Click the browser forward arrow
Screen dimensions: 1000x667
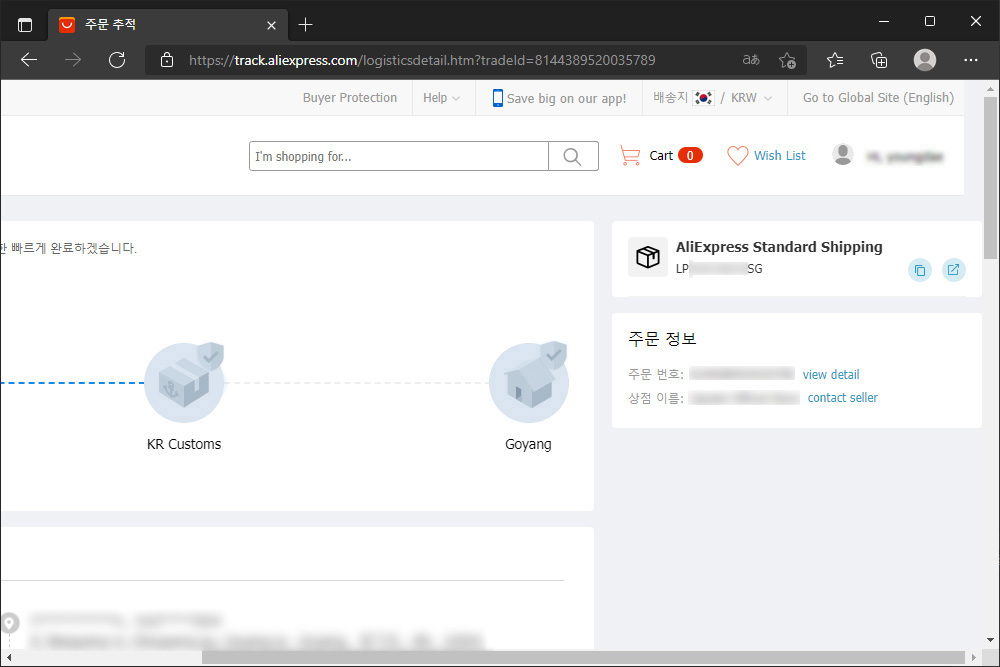coord(73,60)
